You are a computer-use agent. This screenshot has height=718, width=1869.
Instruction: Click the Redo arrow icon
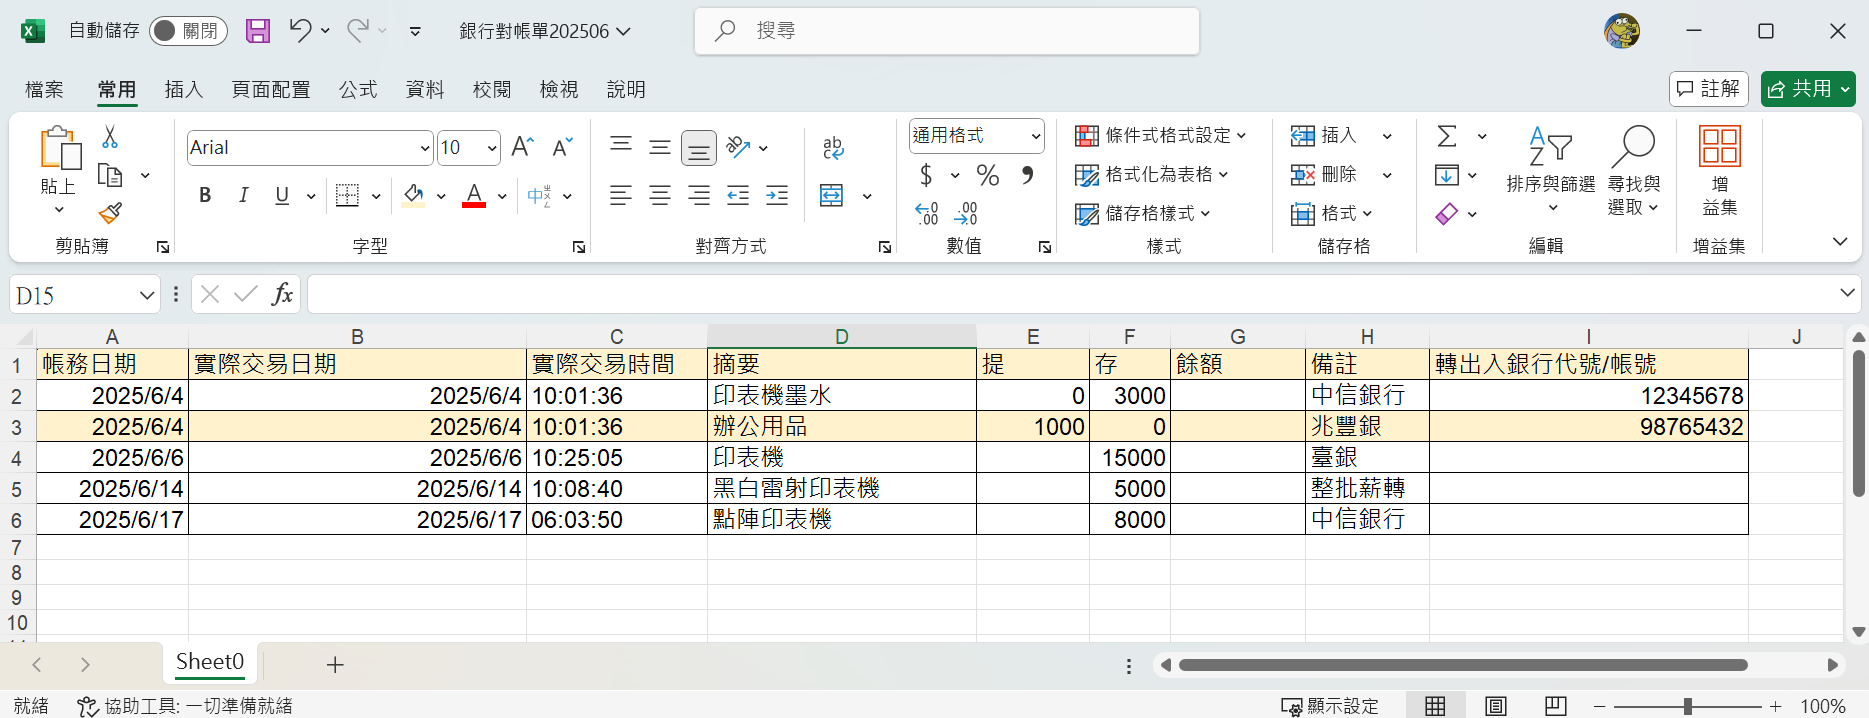(358, 31)
